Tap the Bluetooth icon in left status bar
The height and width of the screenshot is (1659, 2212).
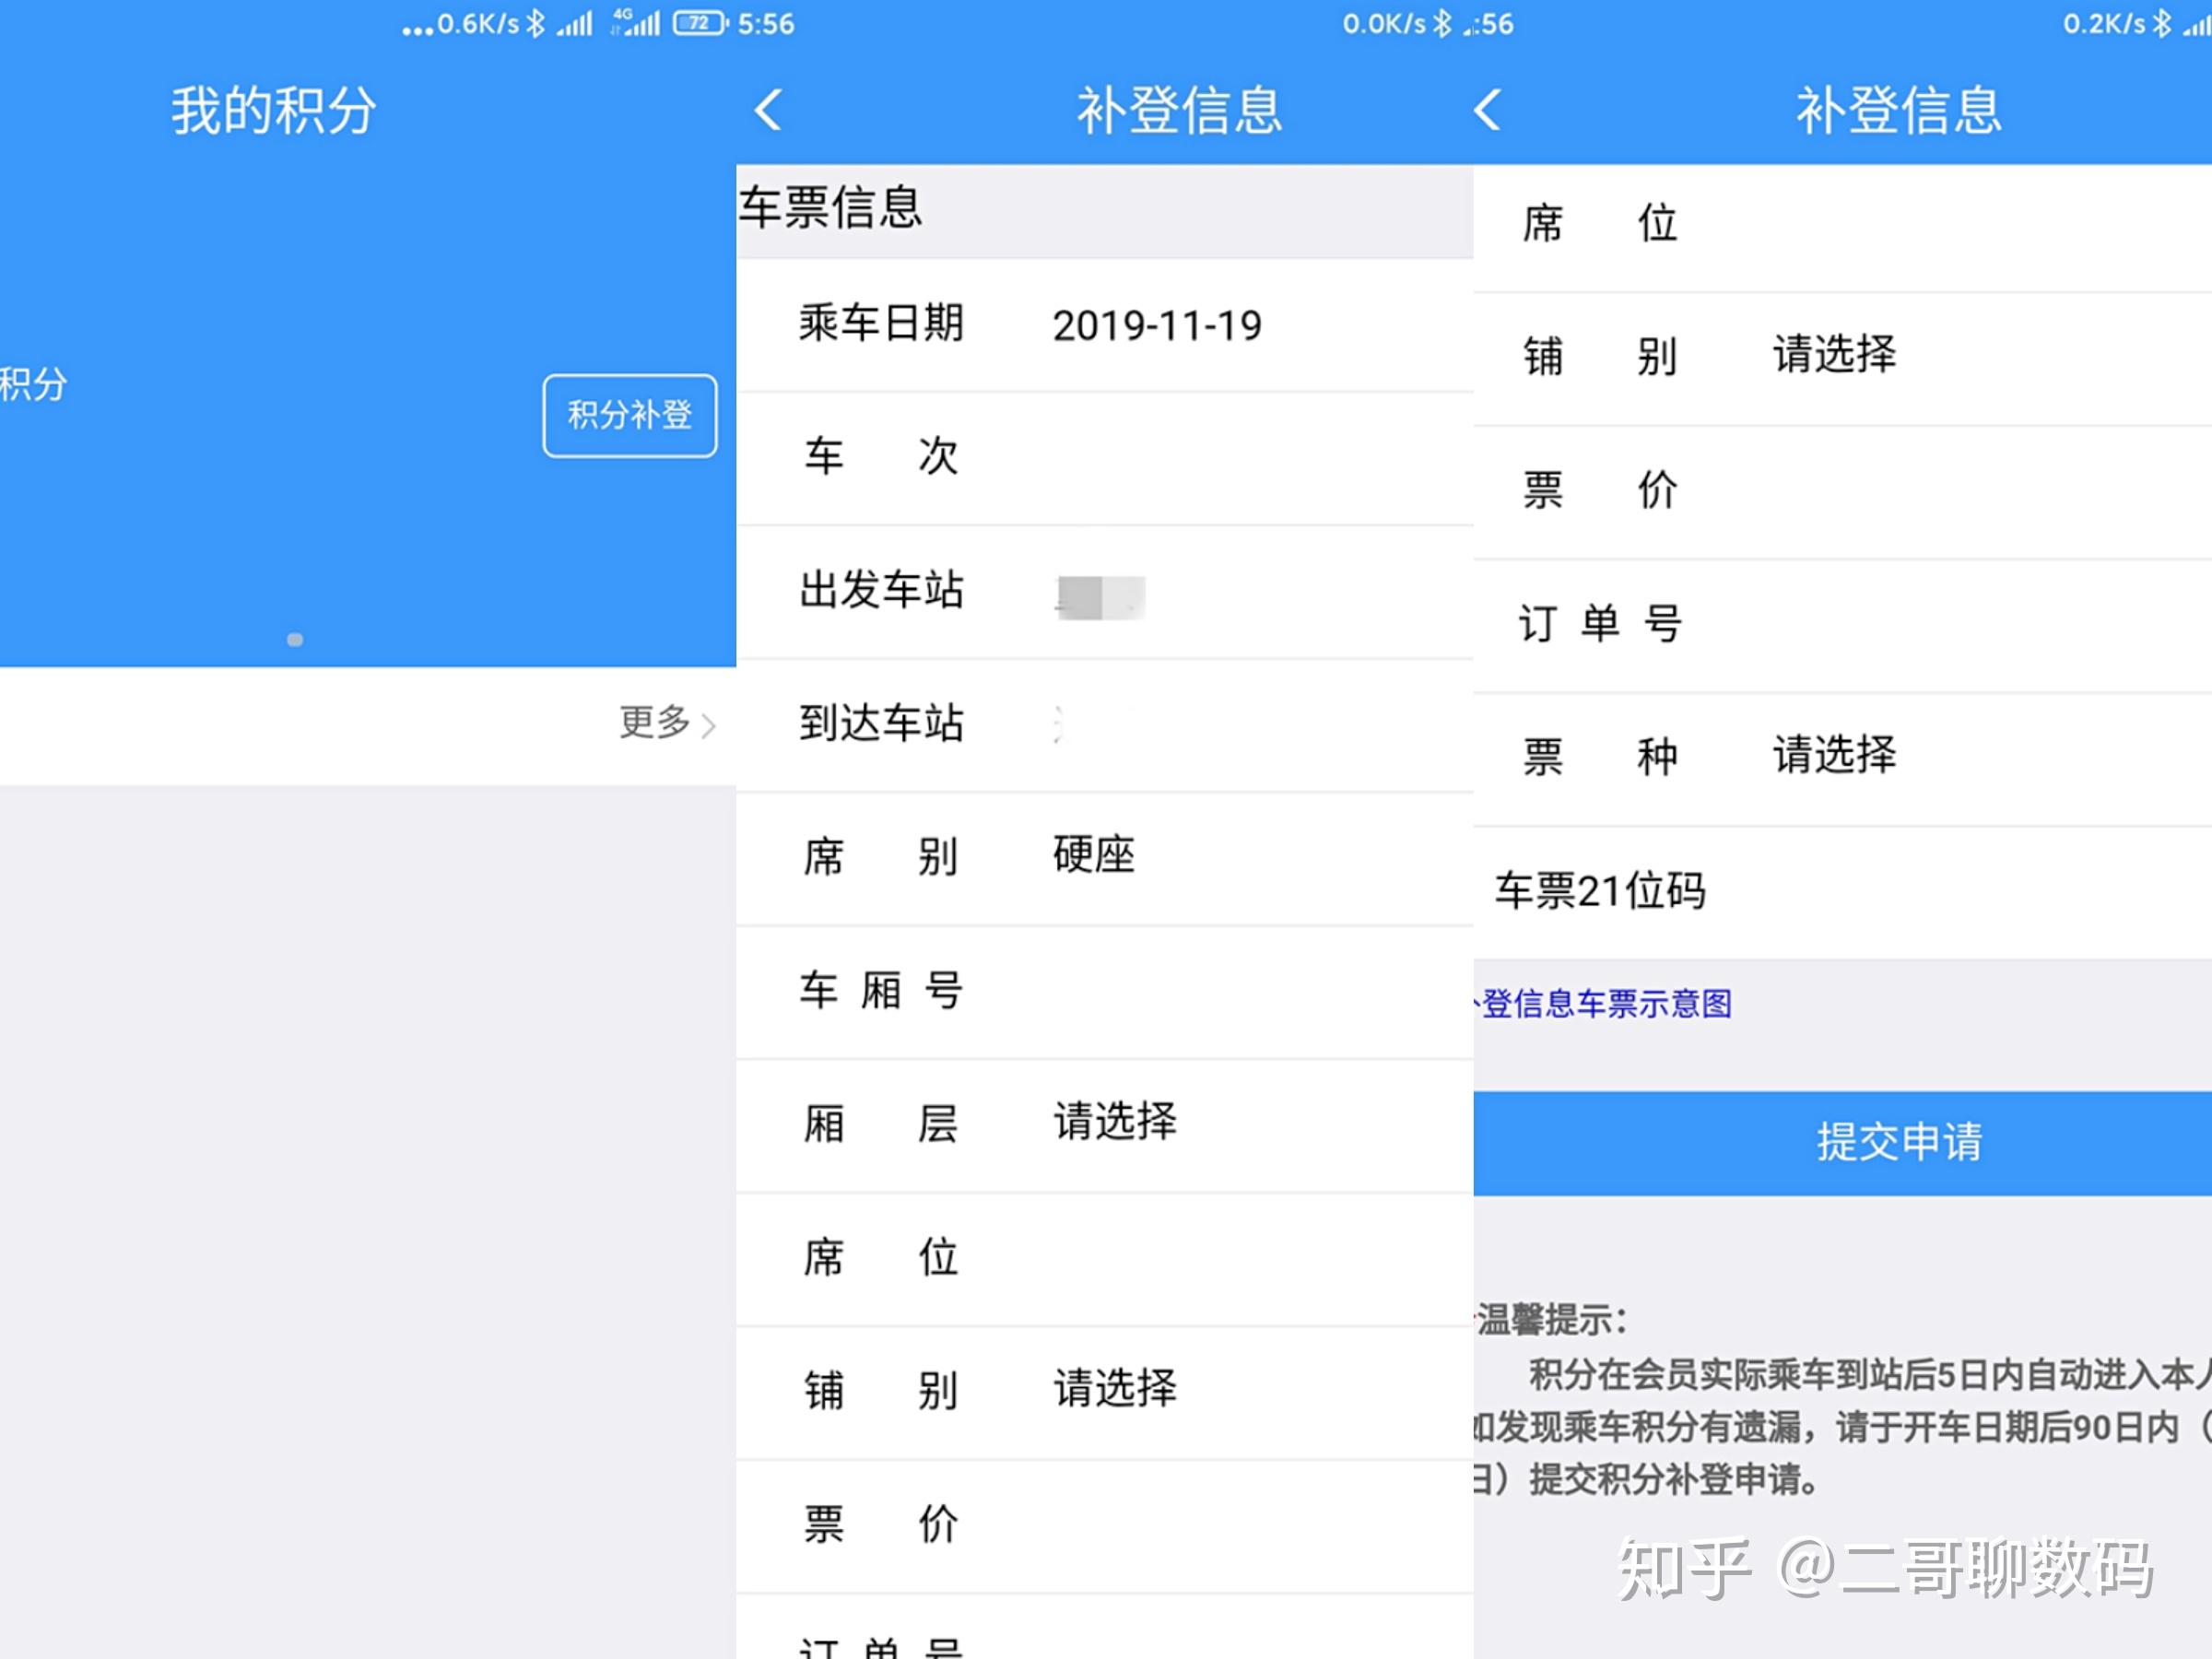click(536, 23)
